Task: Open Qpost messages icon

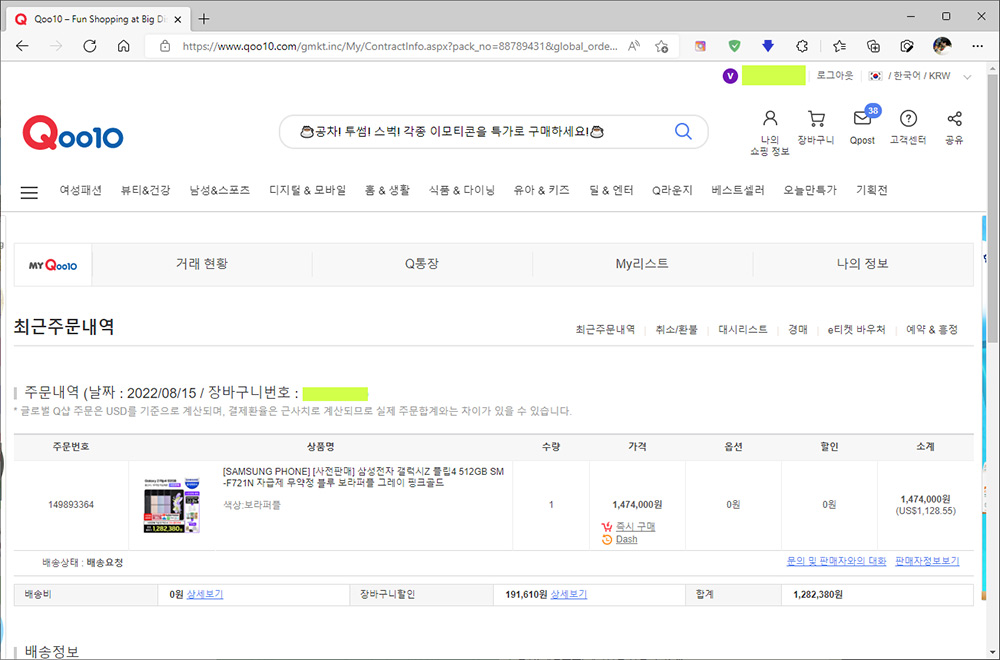Action: (862, 126)
